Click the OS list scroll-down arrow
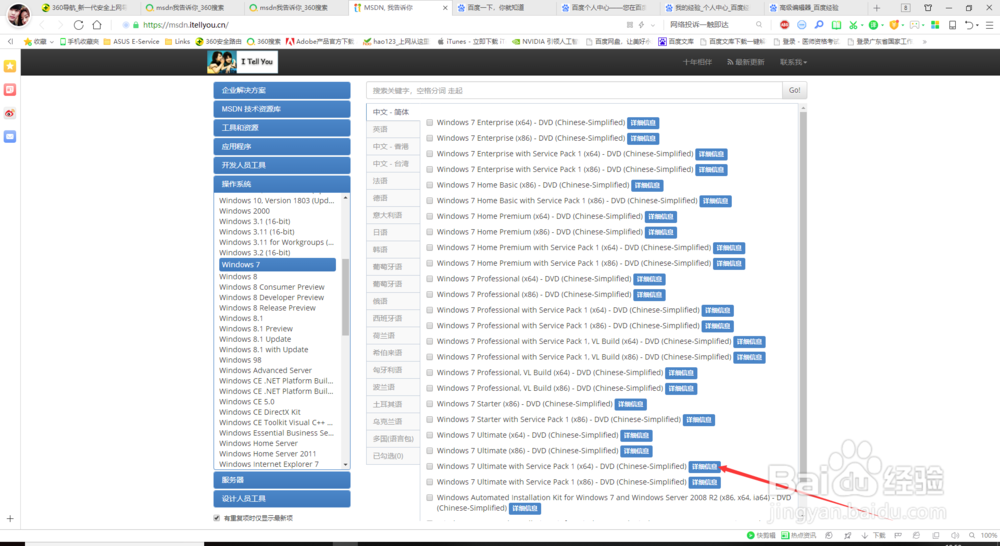The image size is (1000, 546). pyautogui.click(x=346, y=465)
